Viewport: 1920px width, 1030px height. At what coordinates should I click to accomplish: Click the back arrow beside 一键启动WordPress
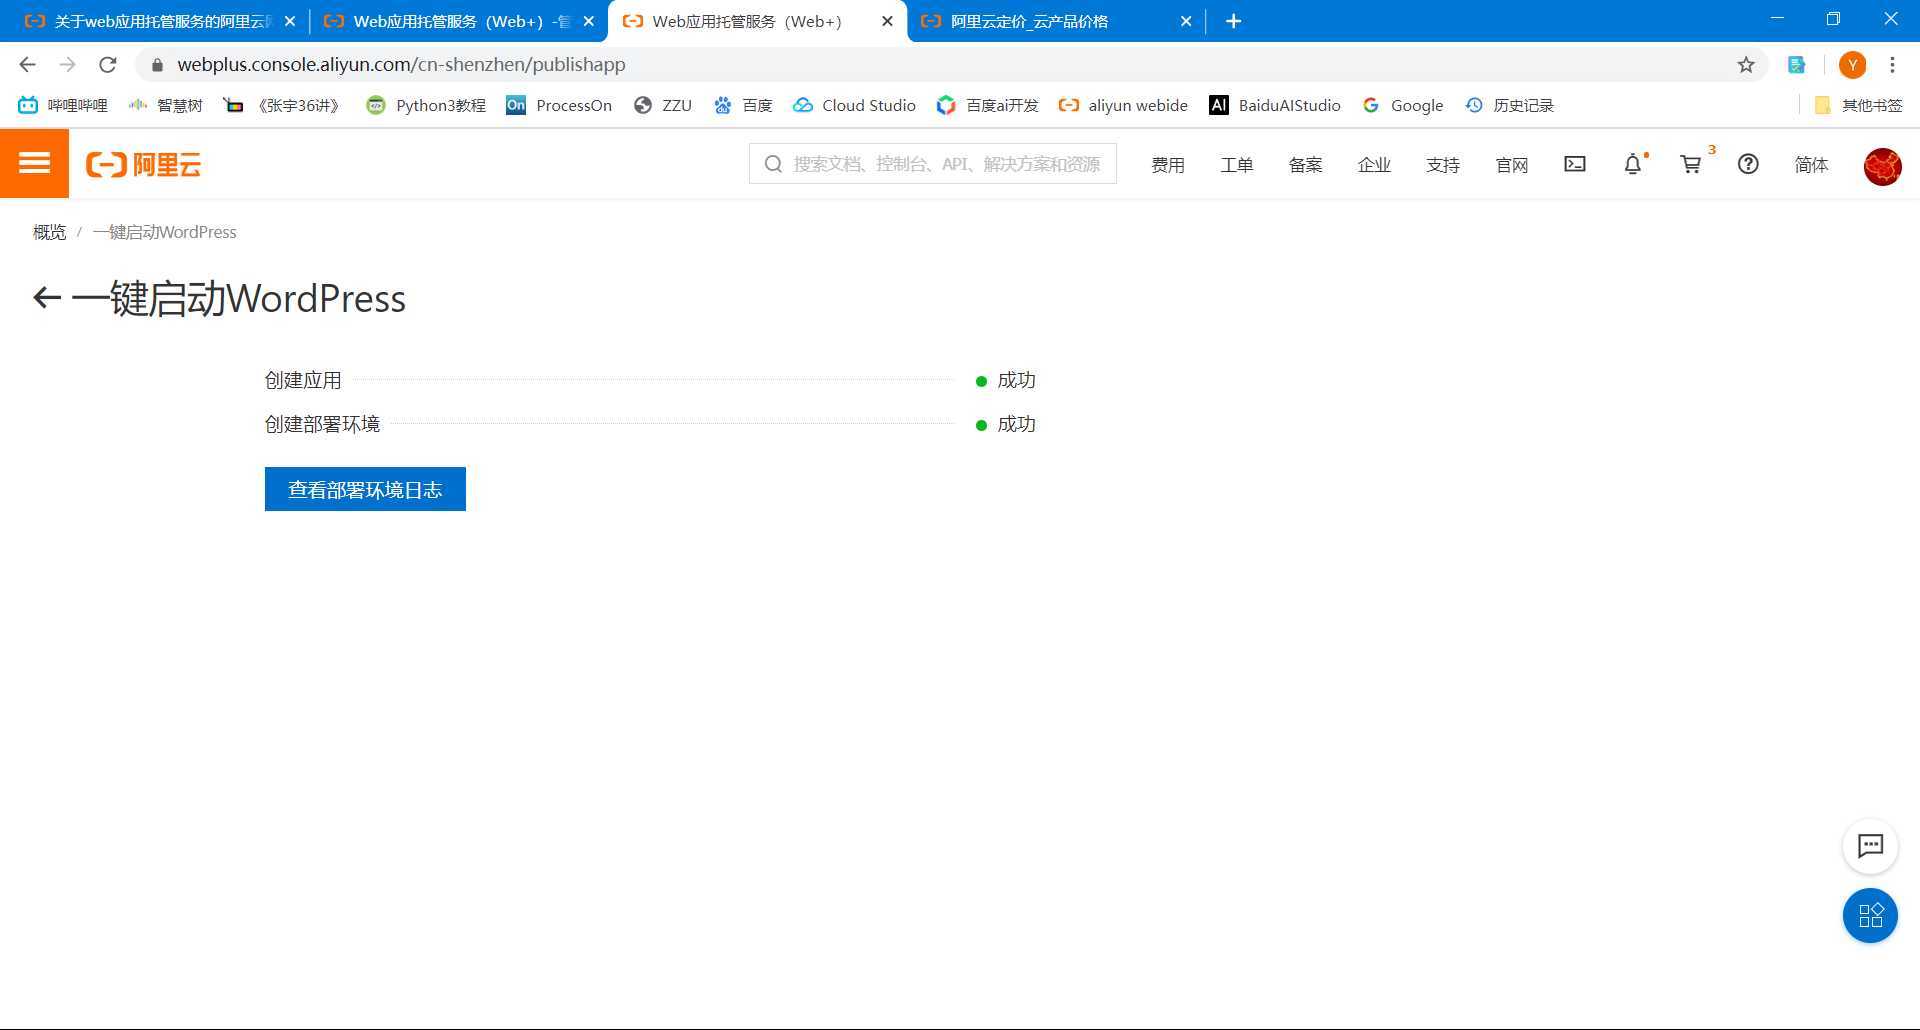click(x=47, y=298)
